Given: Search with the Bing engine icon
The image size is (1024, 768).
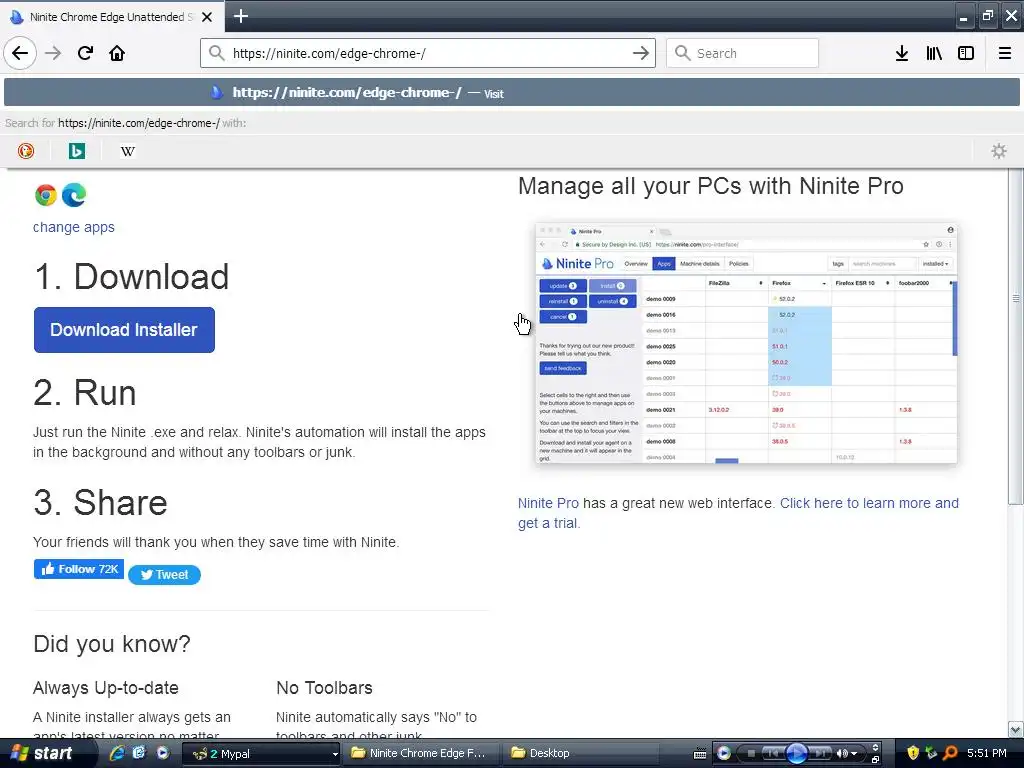Looking at the screenshot, I should [x=76, y=151].
